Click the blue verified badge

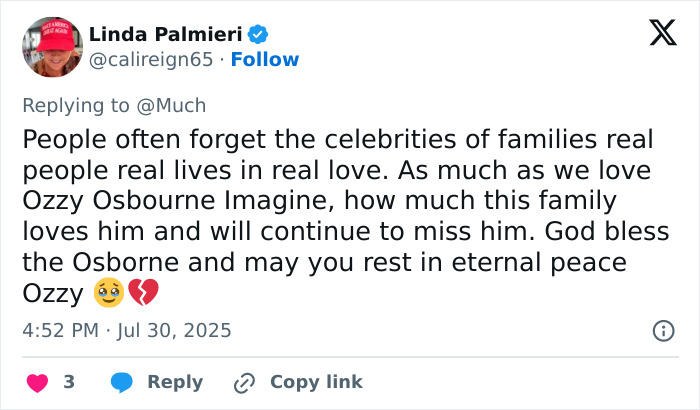258,35
